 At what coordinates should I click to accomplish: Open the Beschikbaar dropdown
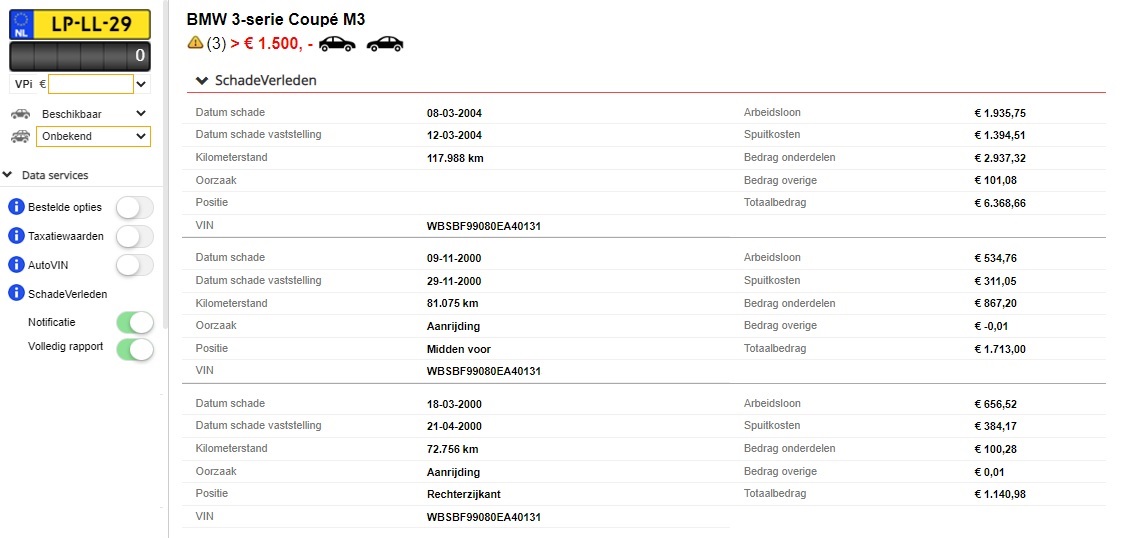(93, 113)
